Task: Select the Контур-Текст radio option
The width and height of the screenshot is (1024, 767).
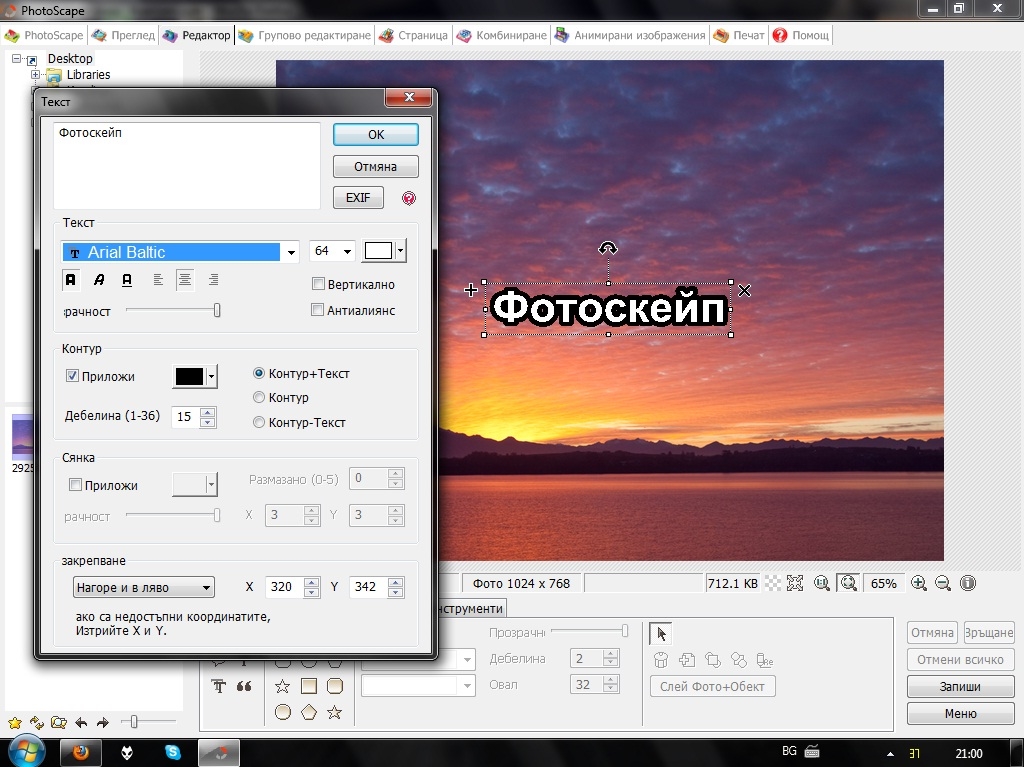Action: (259, 422)
